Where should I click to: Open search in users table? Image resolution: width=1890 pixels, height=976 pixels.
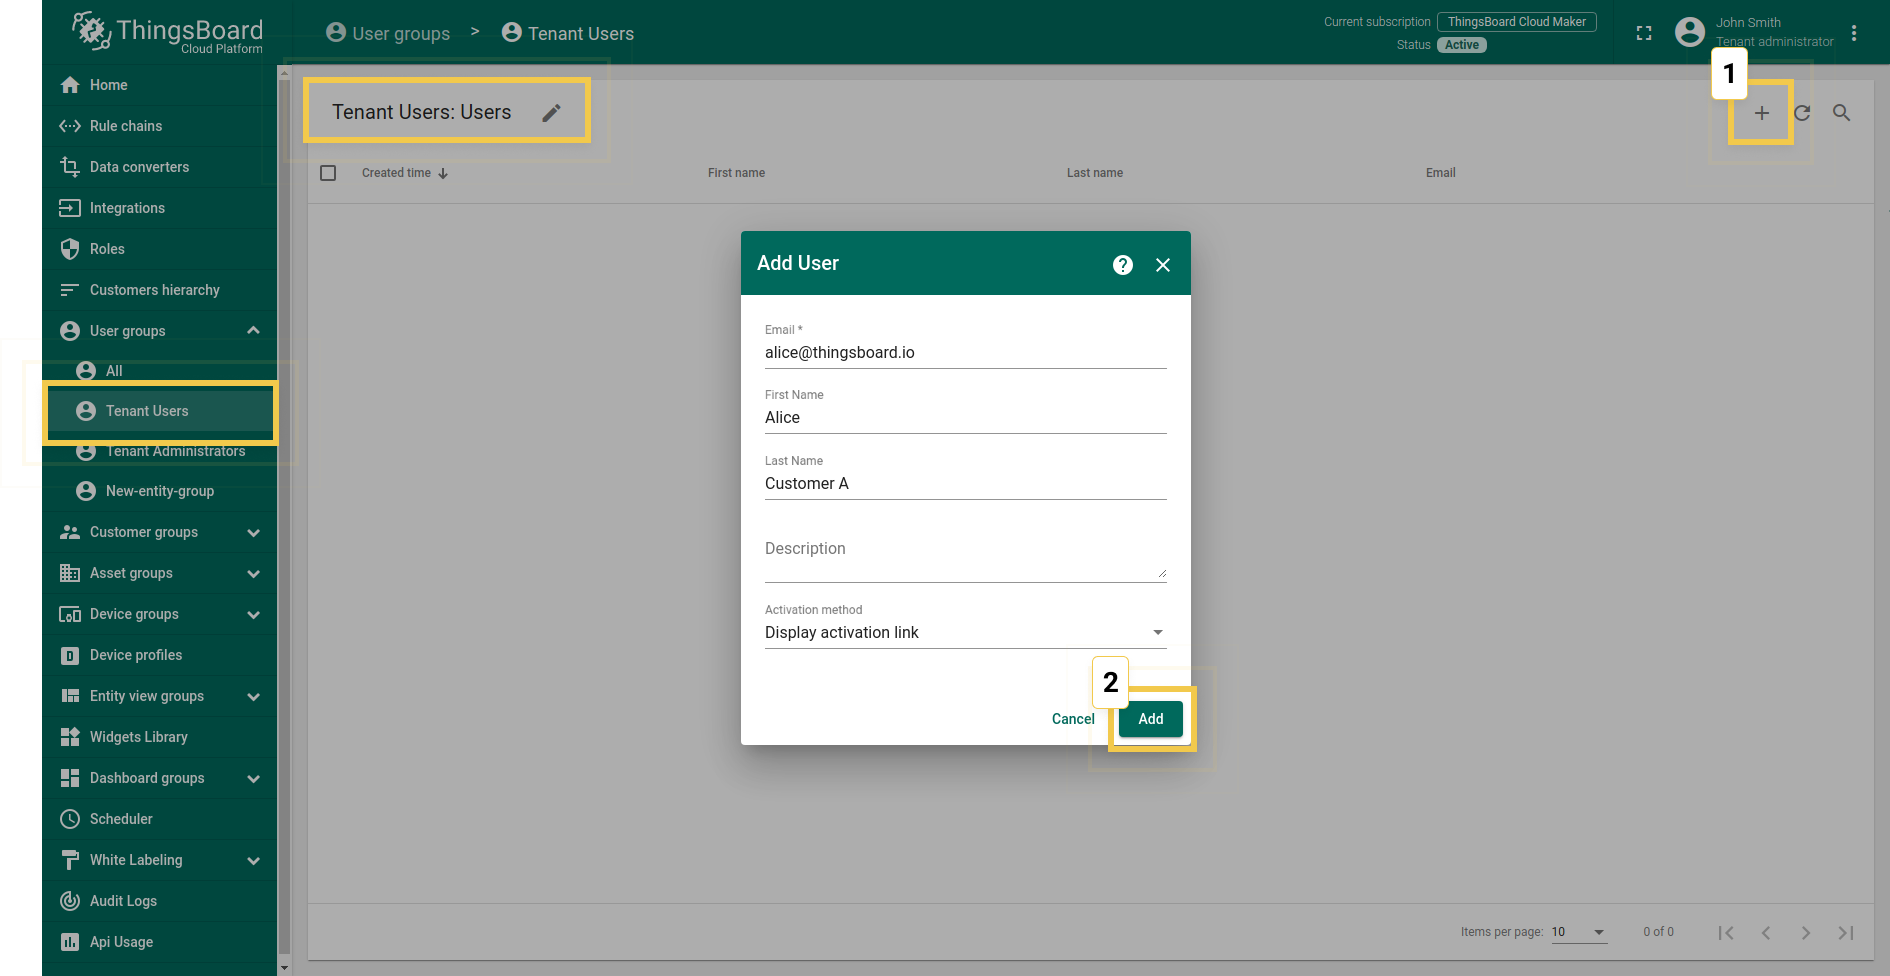pyautogui.click(x=1841, y=113)
